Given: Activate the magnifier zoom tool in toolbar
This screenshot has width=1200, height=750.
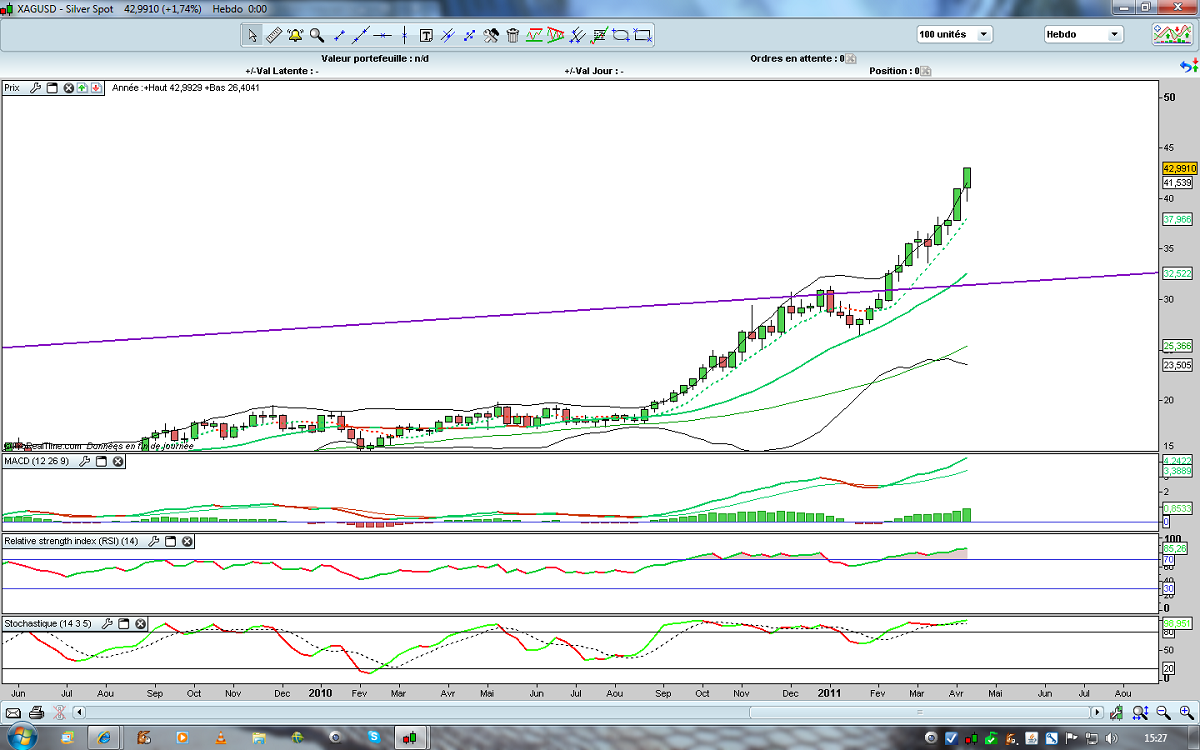Looking at the screenshot, I should [317, 35].
